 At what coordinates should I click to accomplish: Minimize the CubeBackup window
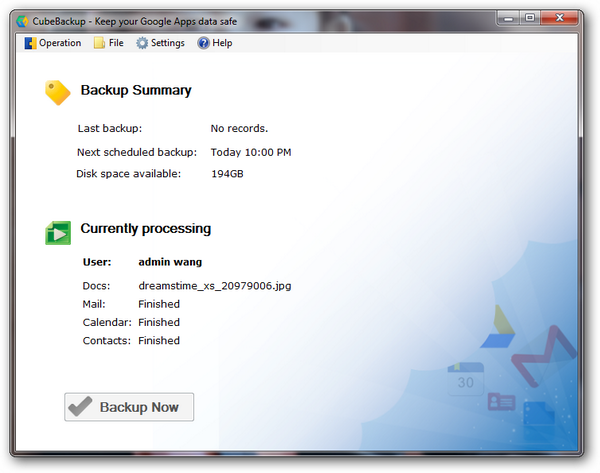508,18
